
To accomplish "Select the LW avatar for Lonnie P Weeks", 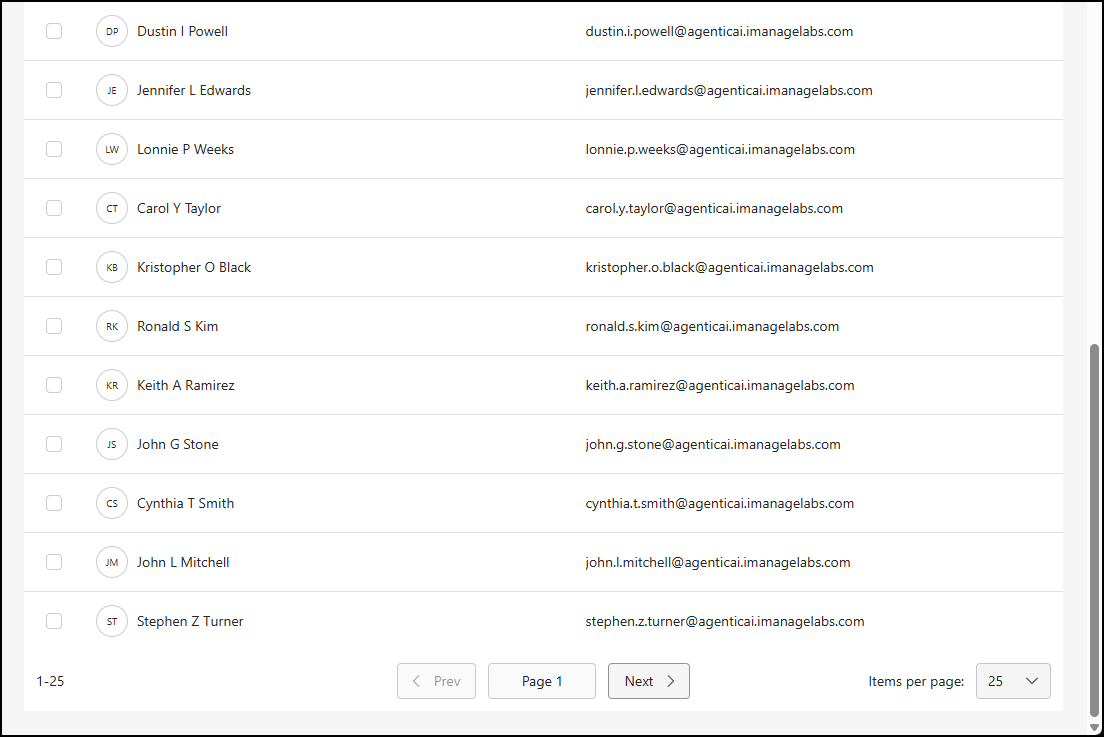I will [x=112, y=149].
